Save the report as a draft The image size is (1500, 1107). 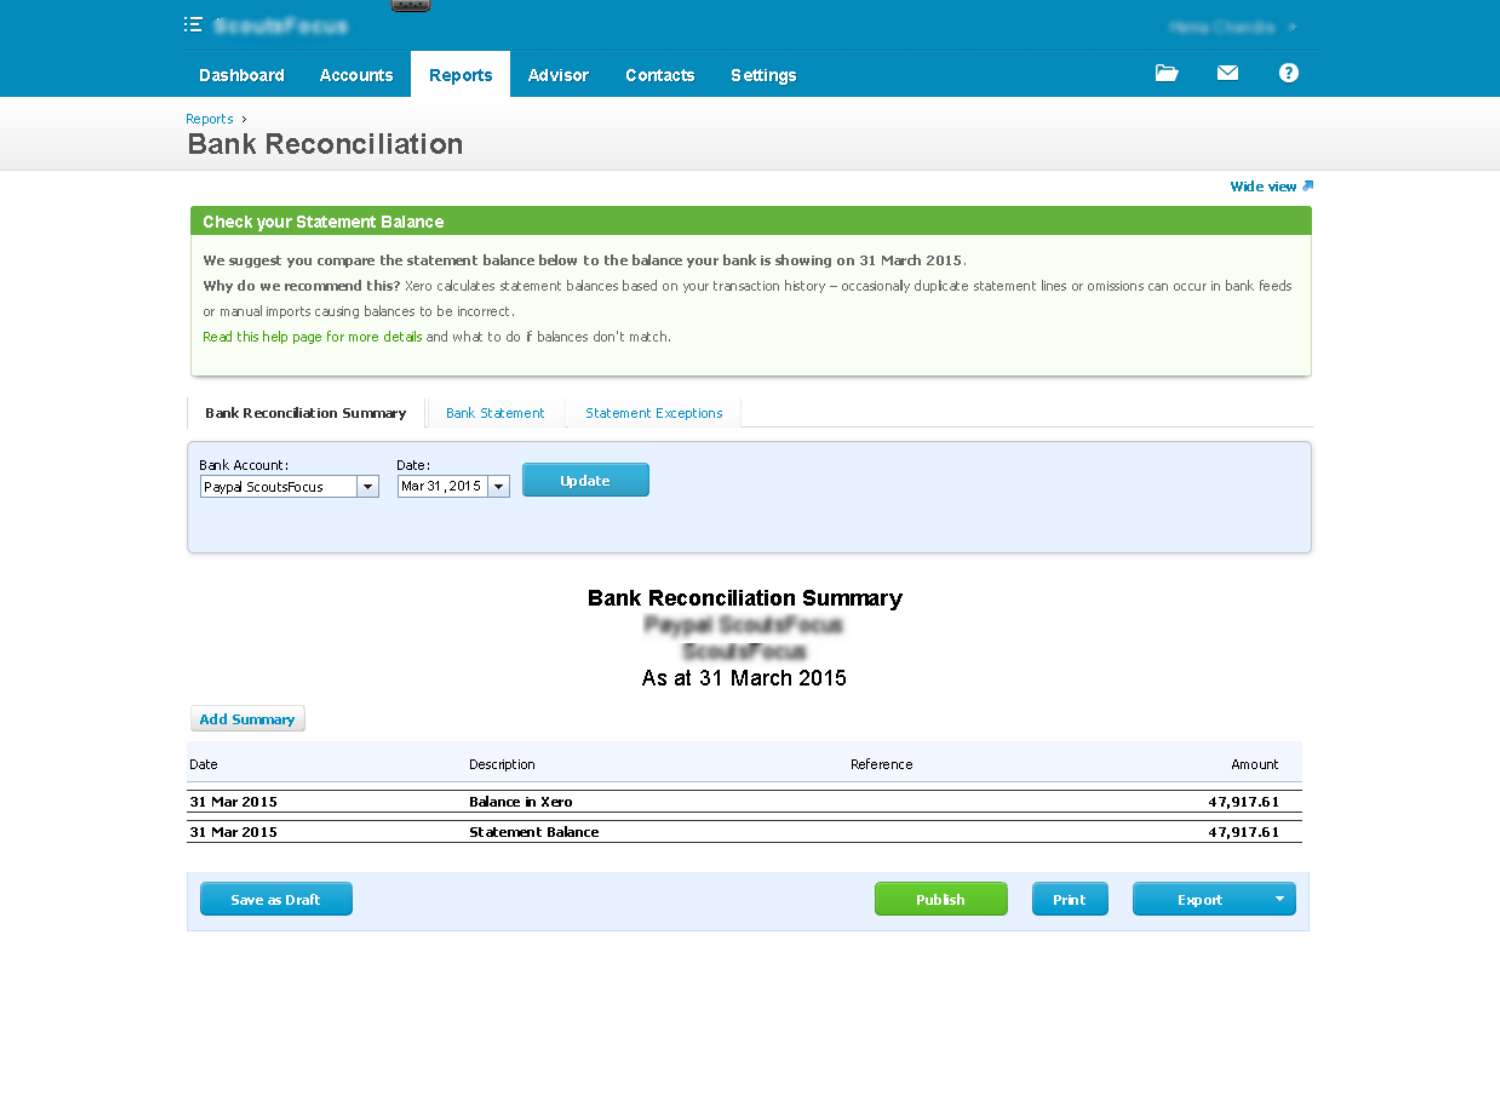pyautogui.click(x=275, y=898)
